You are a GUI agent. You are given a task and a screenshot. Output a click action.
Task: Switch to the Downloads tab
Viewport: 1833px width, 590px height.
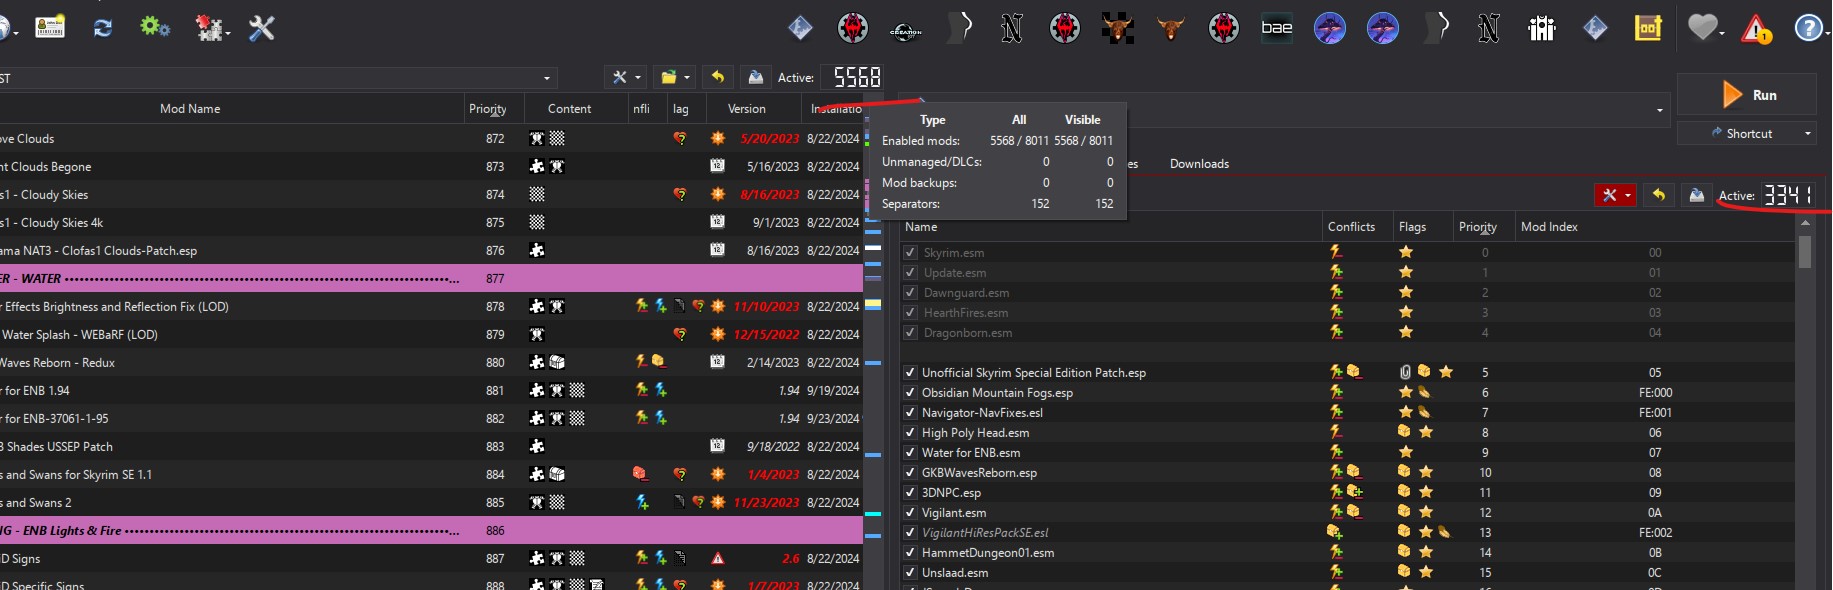[x=1199, y=163]
